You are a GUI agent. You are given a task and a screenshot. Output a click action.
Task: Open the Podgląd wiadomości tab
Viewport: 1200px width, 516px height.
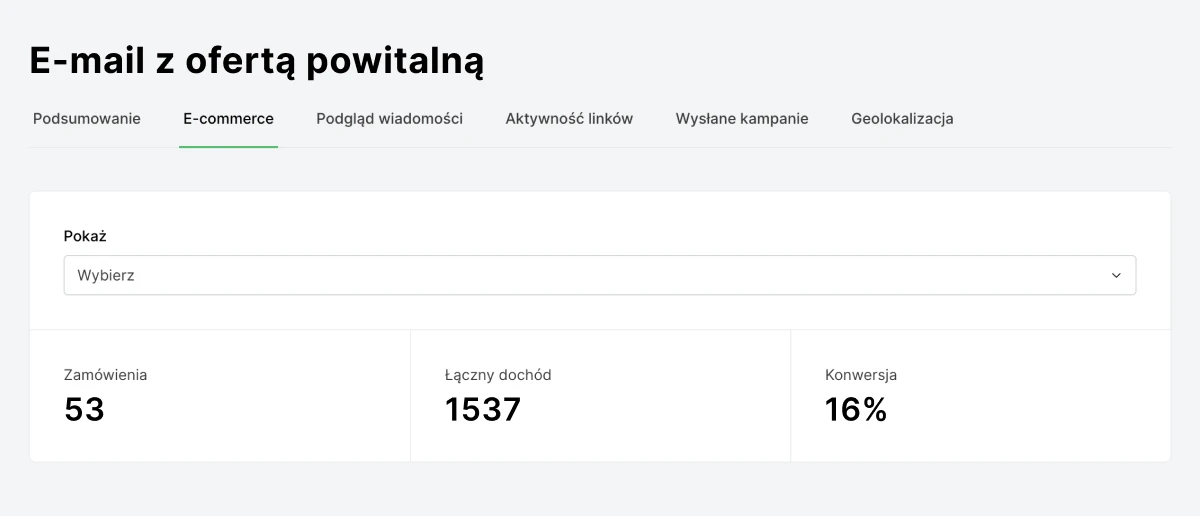coord(389,118)
